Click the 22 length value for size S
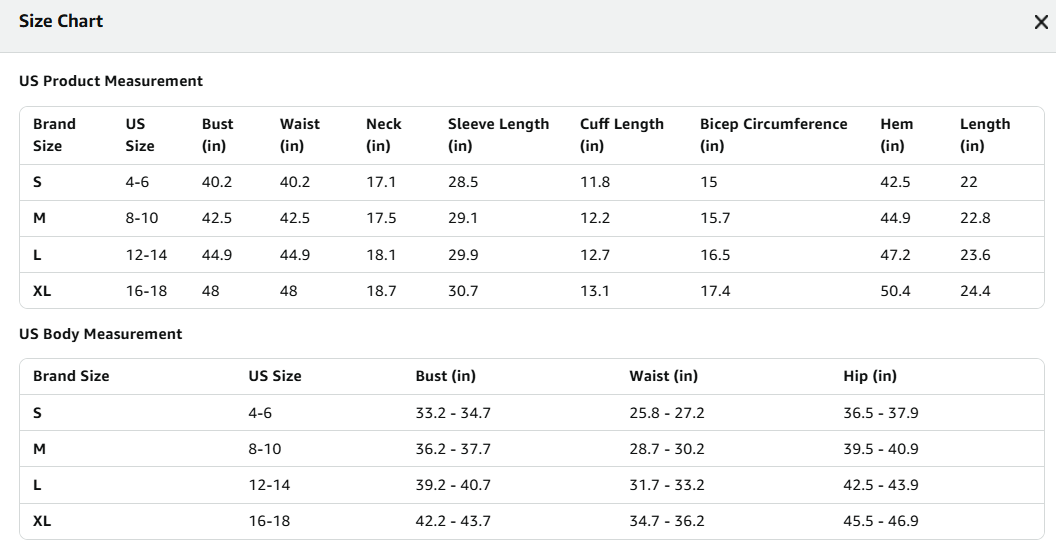 [x=968, y=182]
